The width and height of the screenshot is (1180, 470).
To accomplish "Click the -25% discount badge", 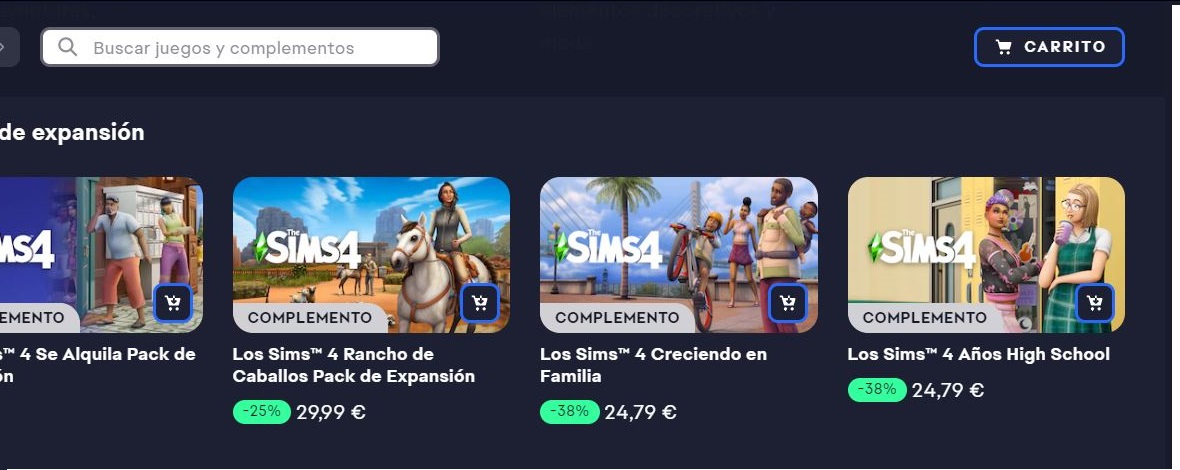I will tap(261, 411).
